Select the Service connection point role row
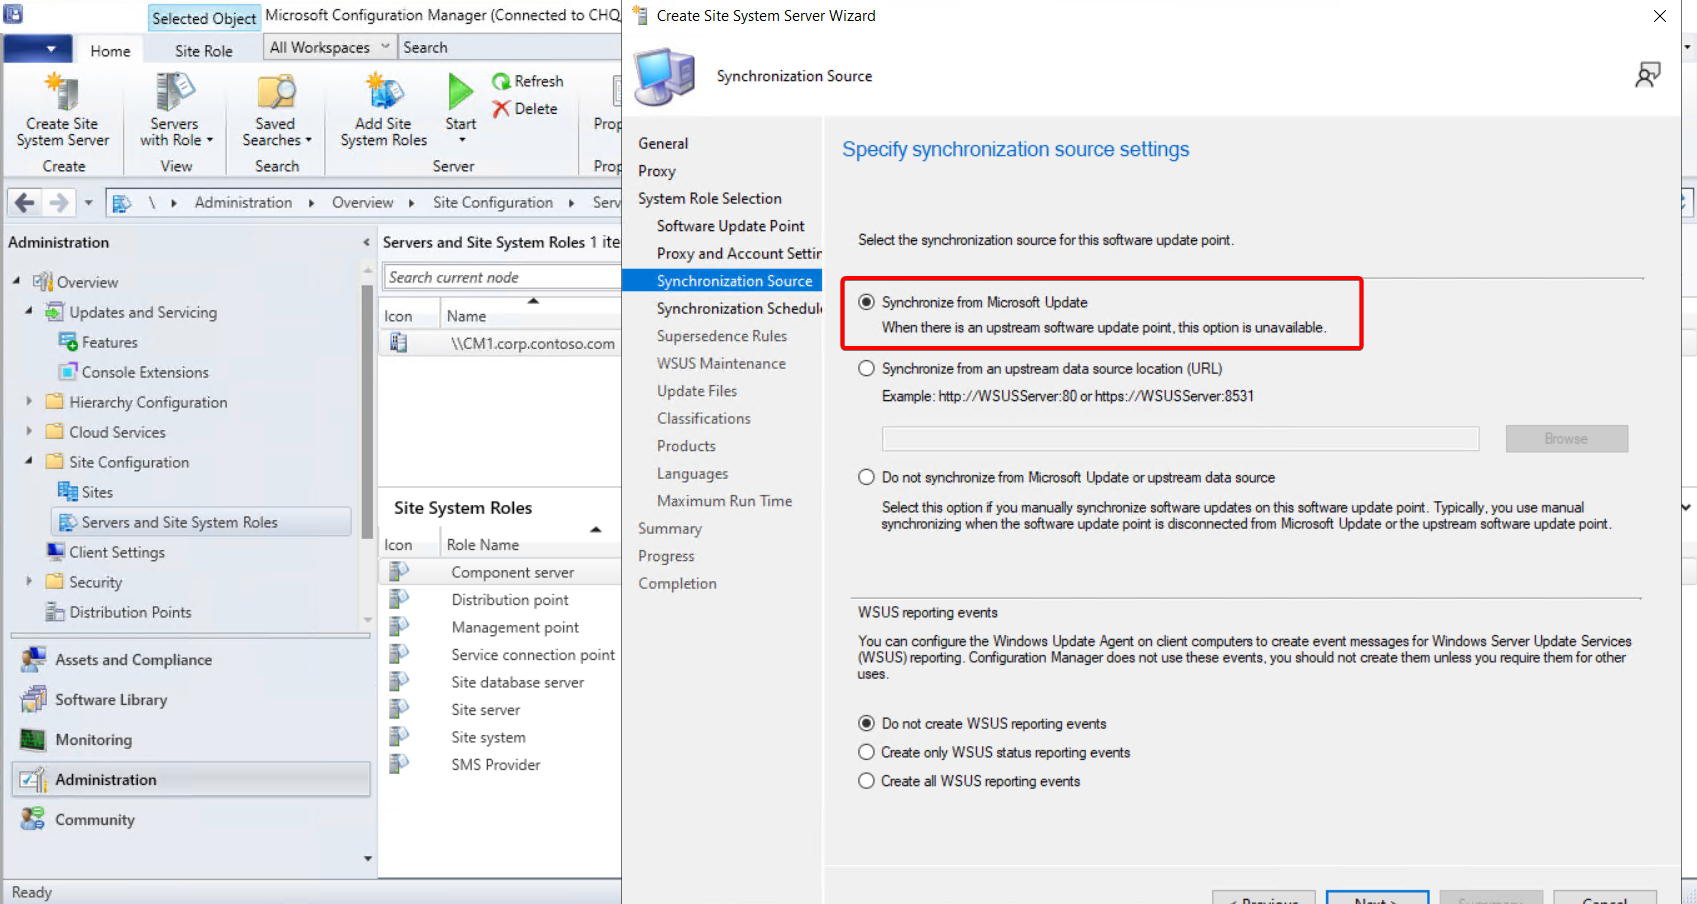Image resolution: width=1697 pixels, height=904 pixels. [500, 655]
